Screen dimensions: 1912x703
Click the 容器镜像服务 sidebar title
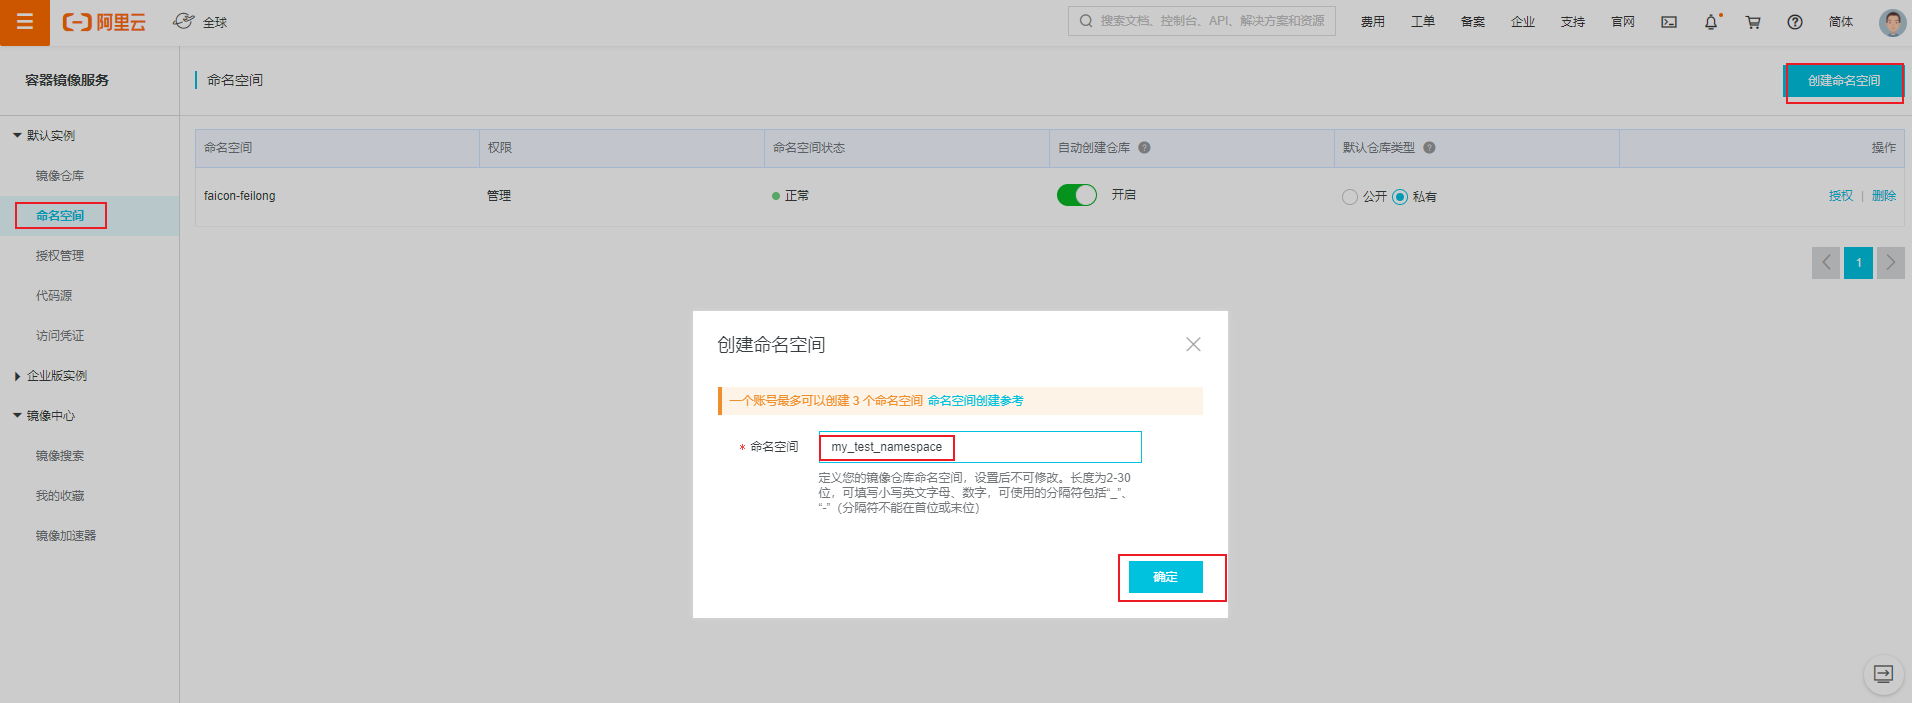[x=67, y=80]
